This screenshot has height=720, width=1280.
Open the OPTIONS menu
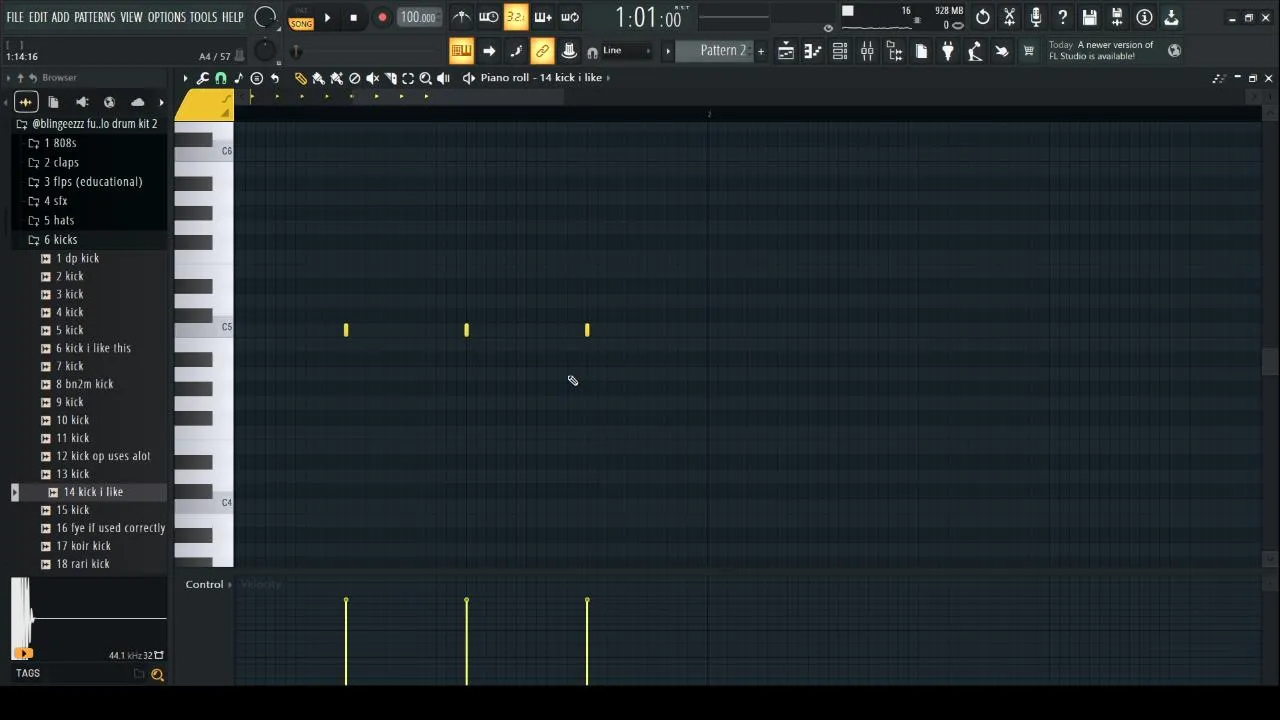click(166, 17)
